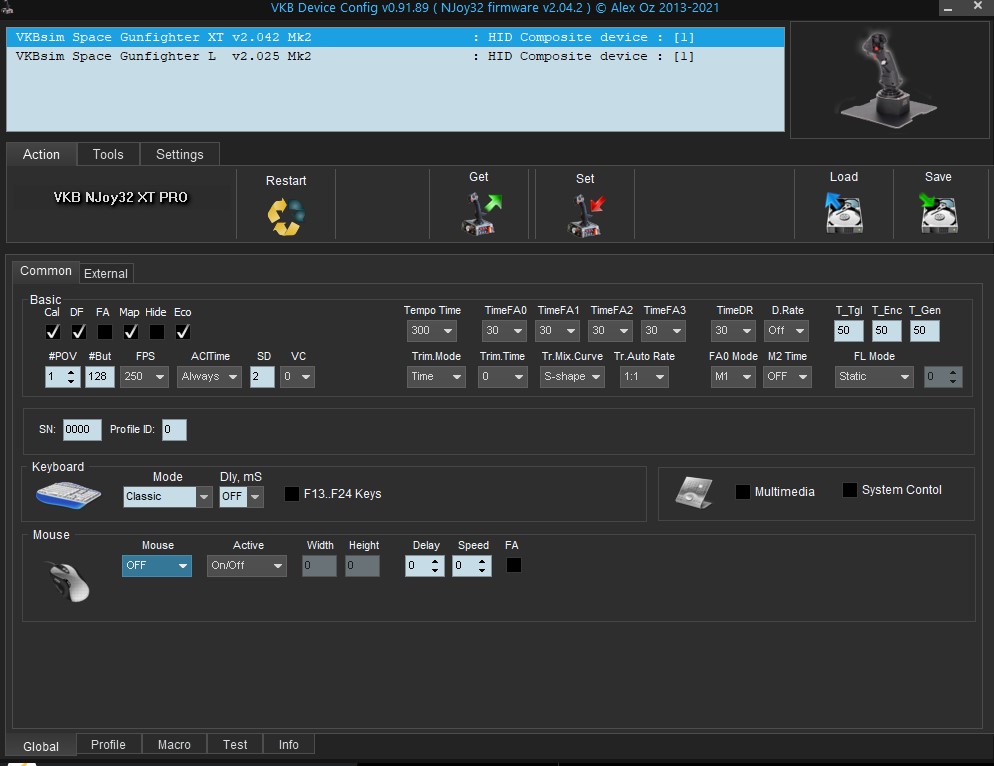Screen dimensions: 994x766
Task: Click the multimedia CD icon
Action: (x=694, y=491)
